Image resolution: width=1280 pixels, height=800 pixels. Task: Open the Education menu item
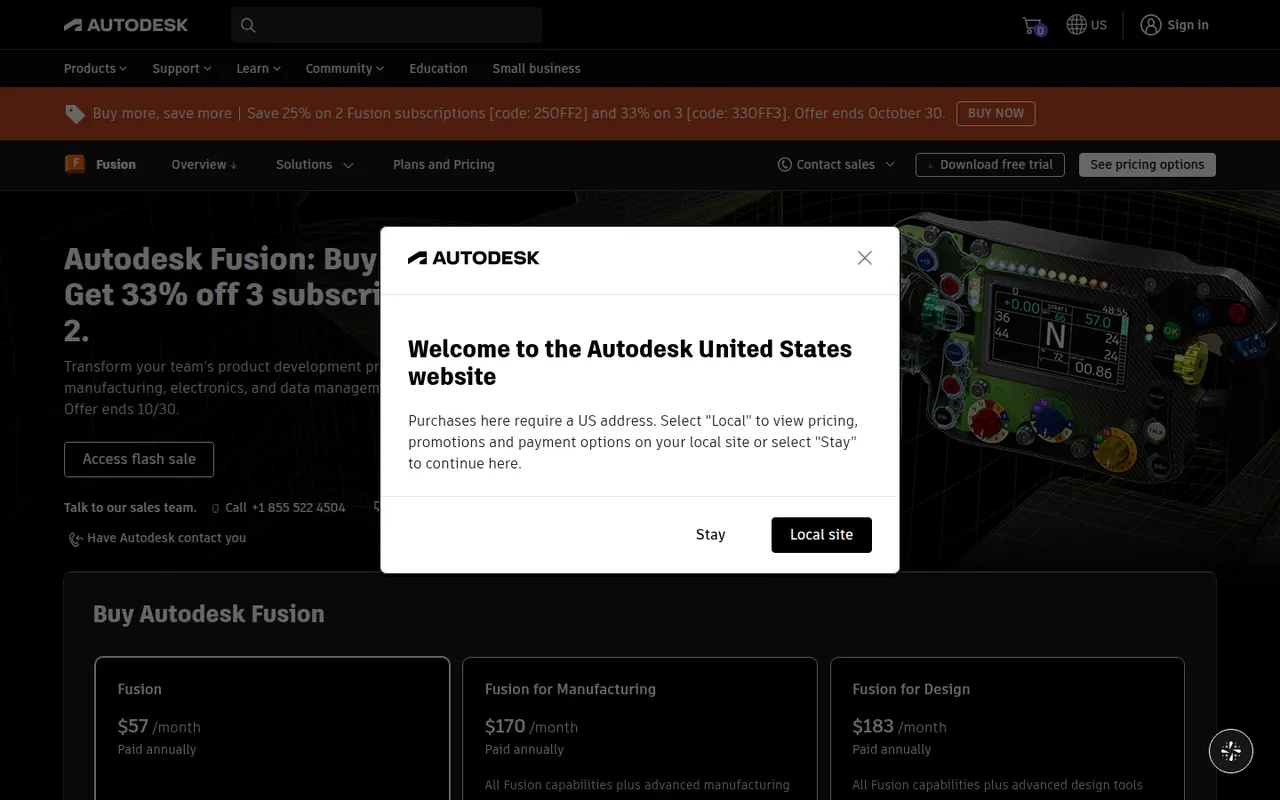tap(438, 68)
